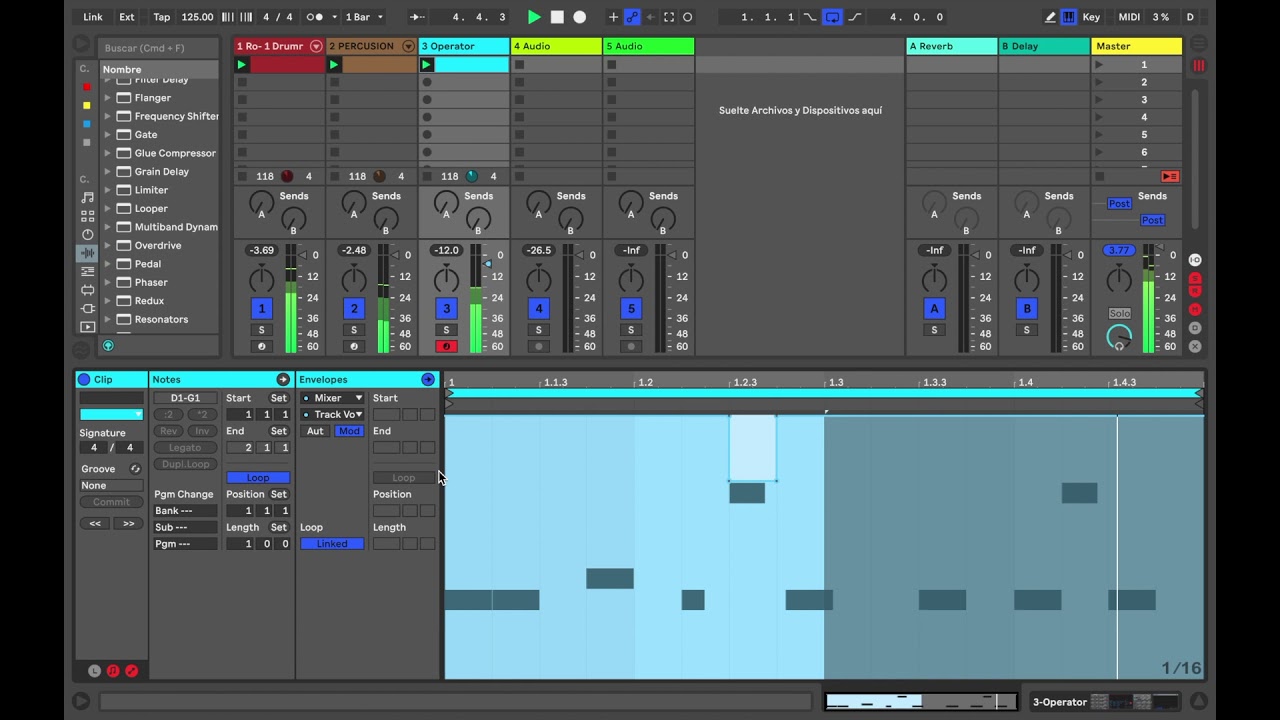This screenshot has width=1280, height=720.
Task: Click the metronome toggle next to 4 / 4
Action: tap(319, 17)
